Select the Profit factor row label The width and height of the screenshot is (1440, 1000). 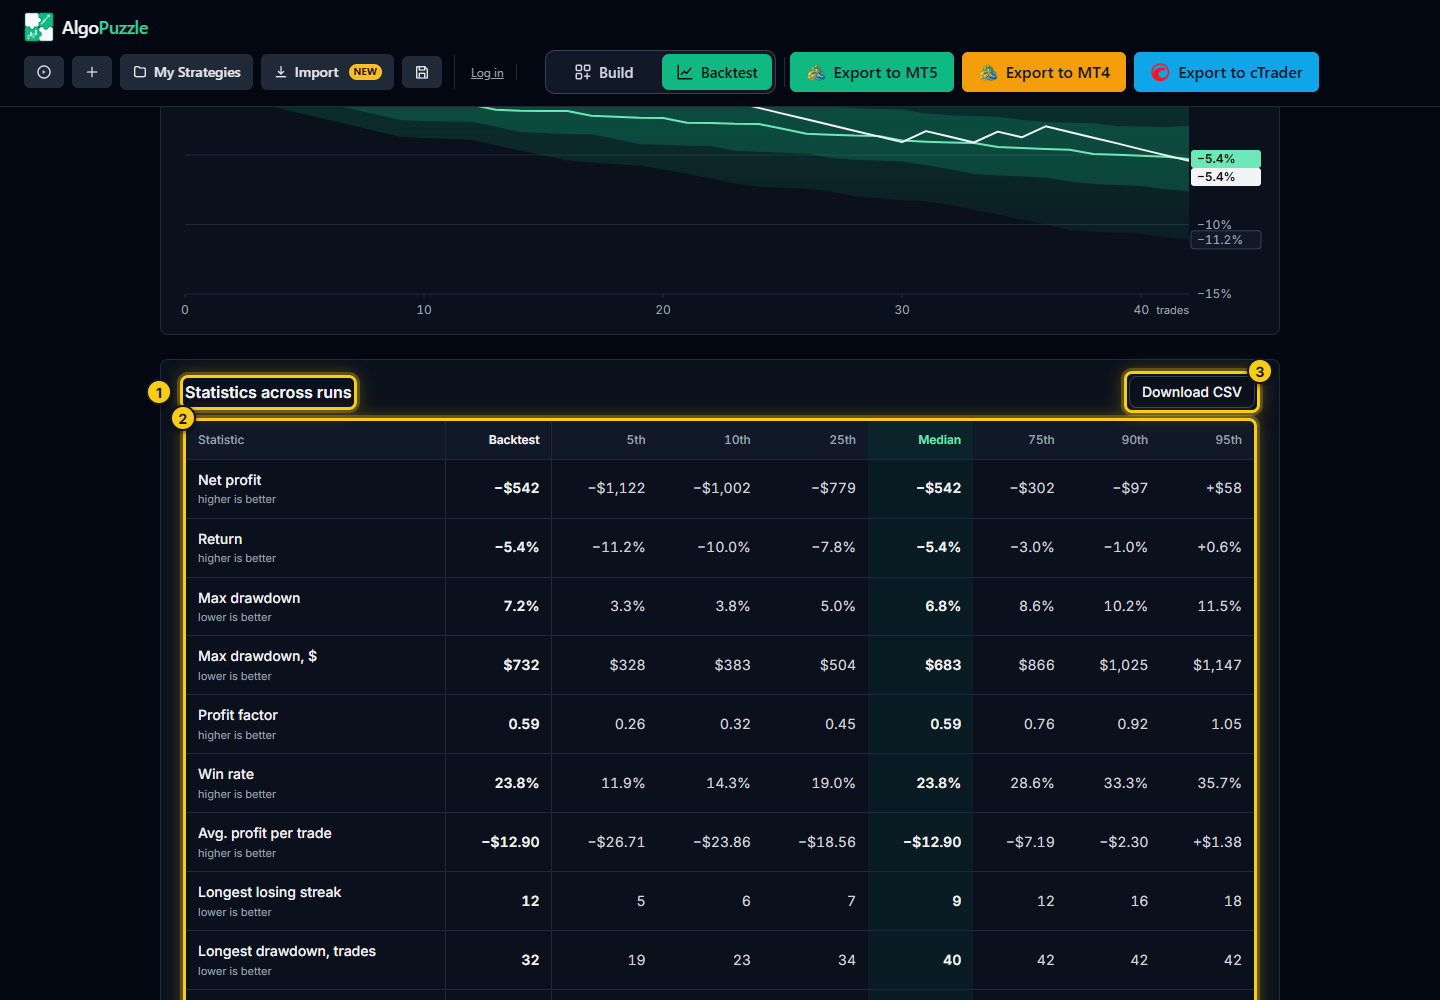pos(237,715)
